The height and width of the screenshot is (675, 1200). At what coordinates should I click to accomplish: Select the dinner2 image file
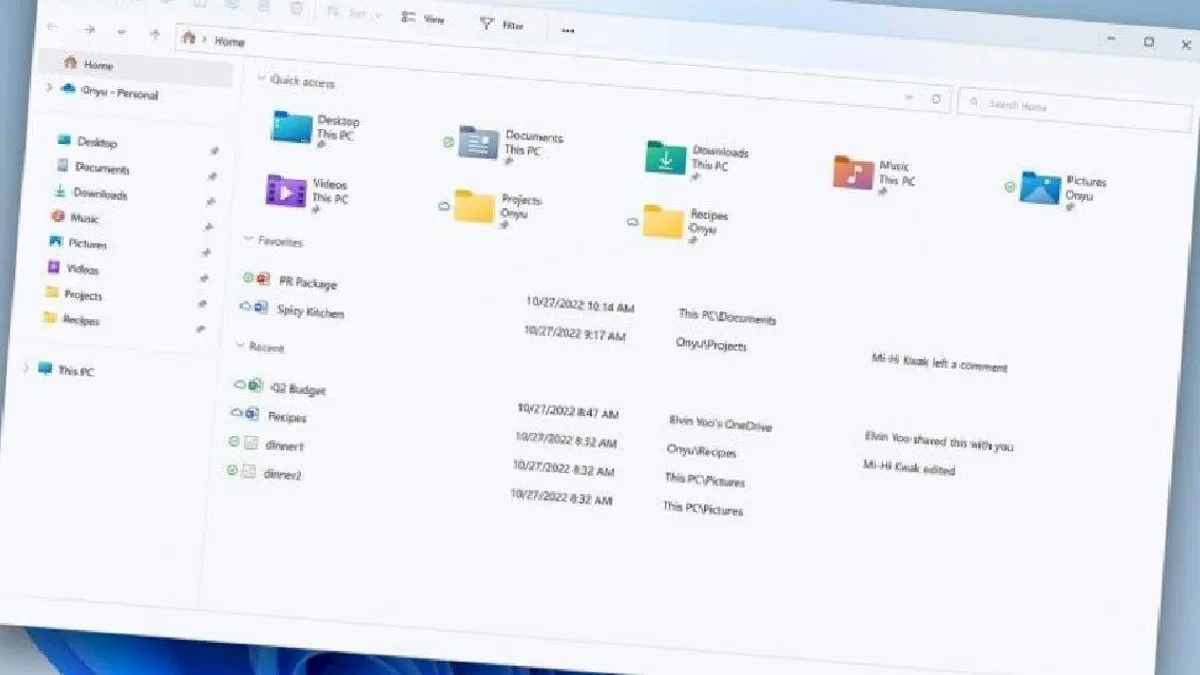265,472
